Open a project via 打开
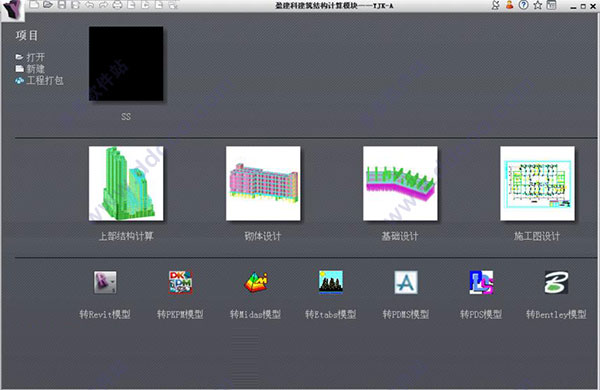The height and width of the screenshot is (390, 600). 30,57
